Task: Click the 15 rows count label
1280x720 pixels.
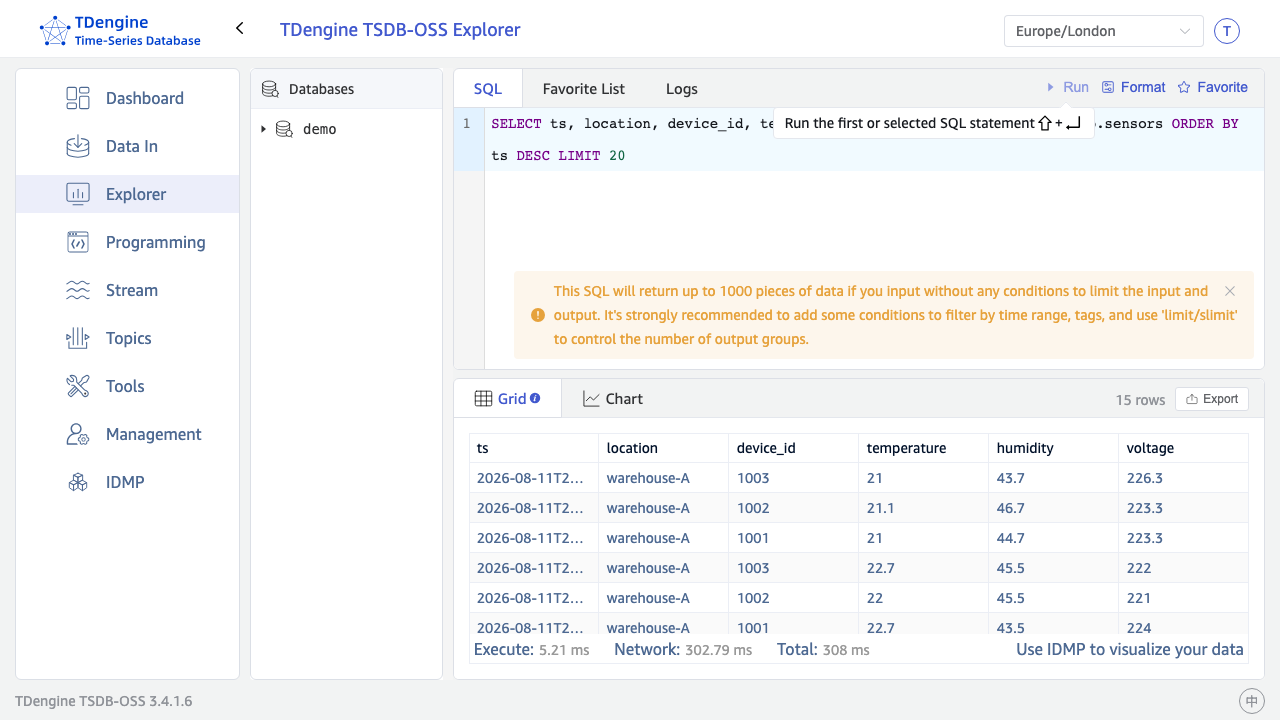Action: click(x=1140, y=400)
